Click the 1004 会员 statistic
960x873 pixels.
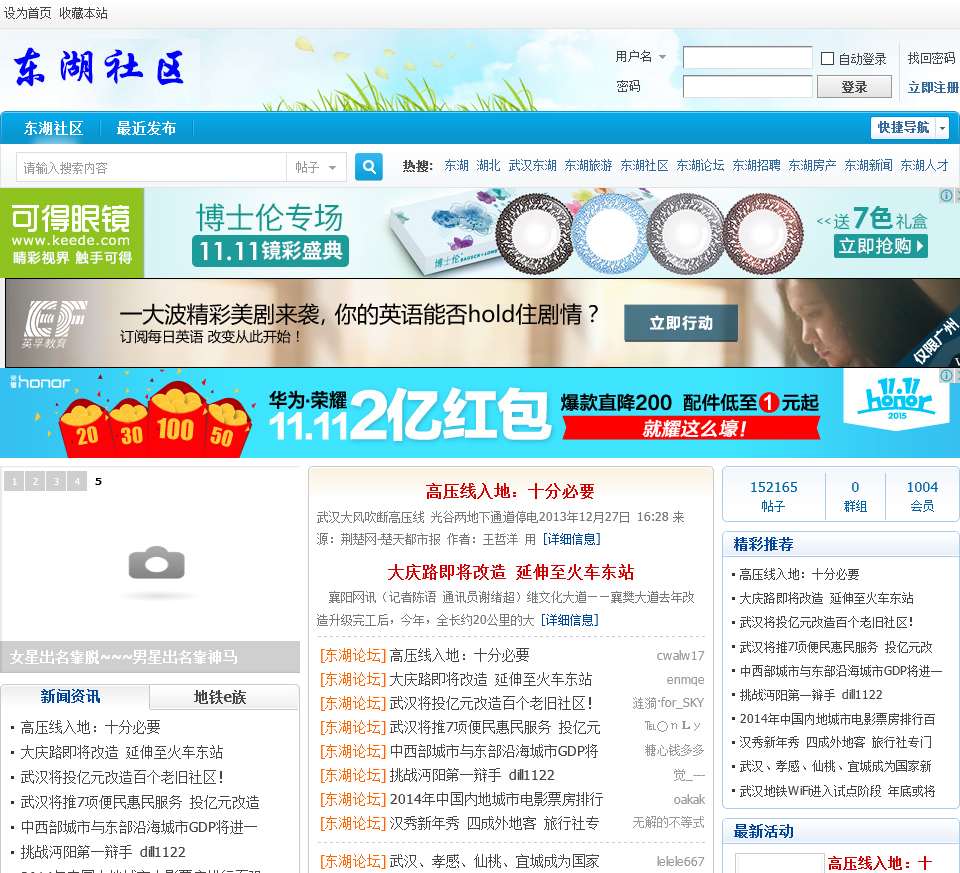click(x=922, y=496)
